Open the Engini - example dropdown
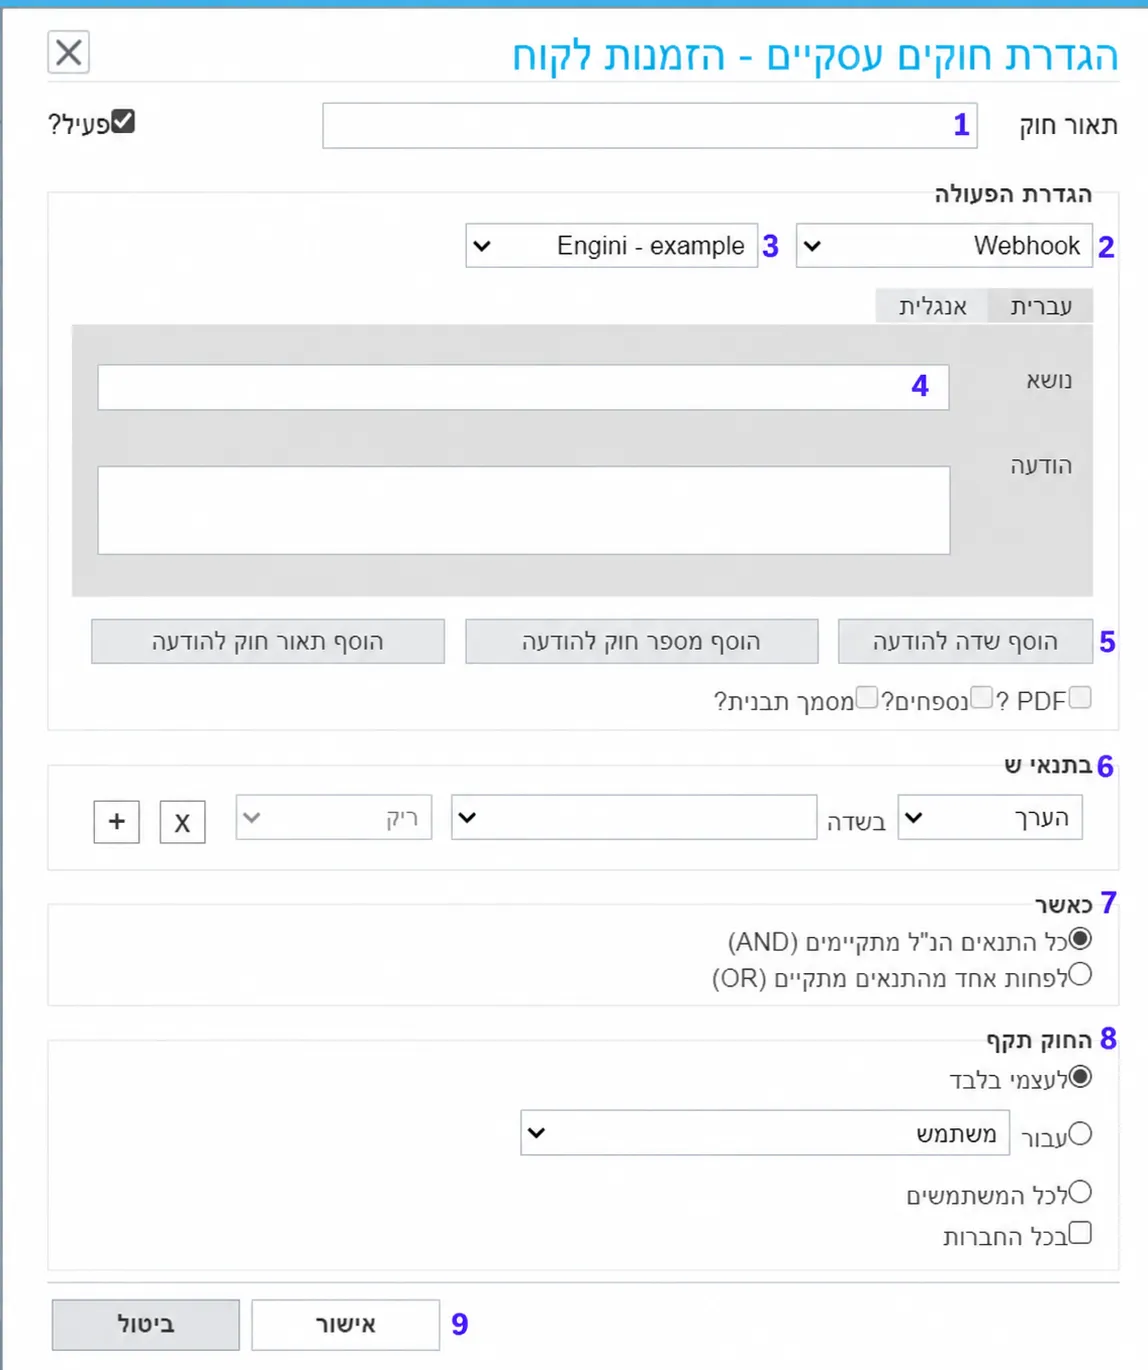Viewport: 1148px width, 1370px height. point(611,246)
